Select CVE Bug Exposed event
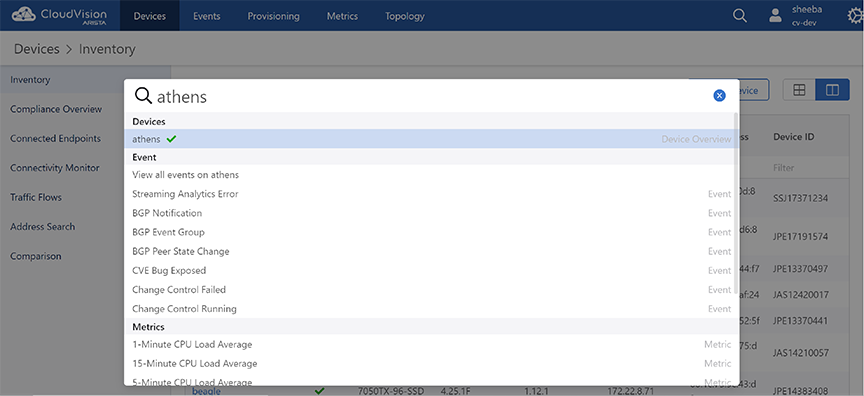Image resolution: width=864 pixels, height=396 pixels. (x=431, y=271)
